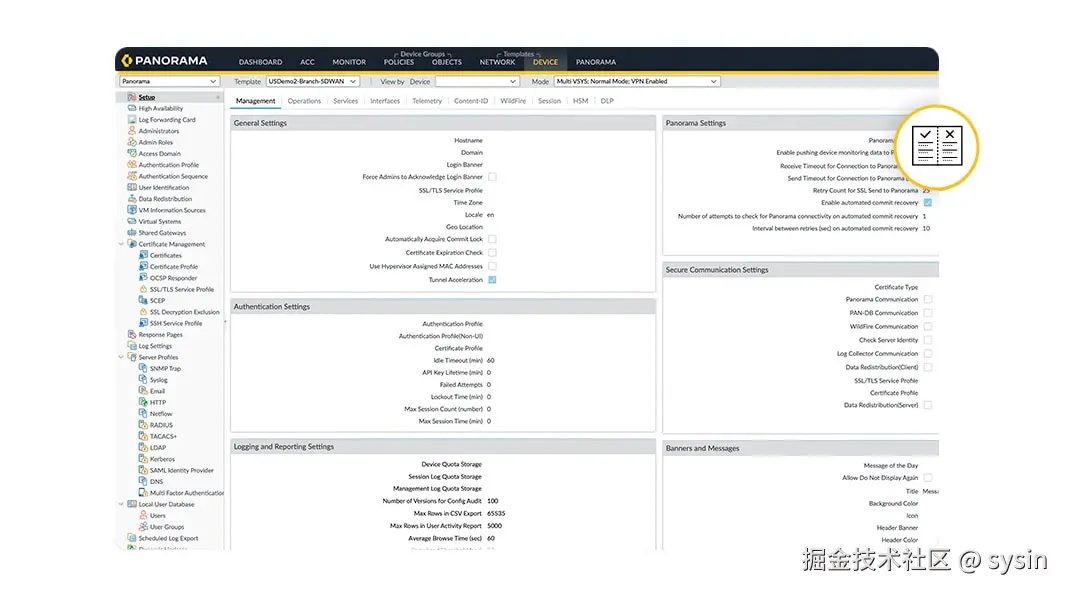Enable Panorama Communication checkbox
1067x593 pixels.
click(x=928, y=300)
